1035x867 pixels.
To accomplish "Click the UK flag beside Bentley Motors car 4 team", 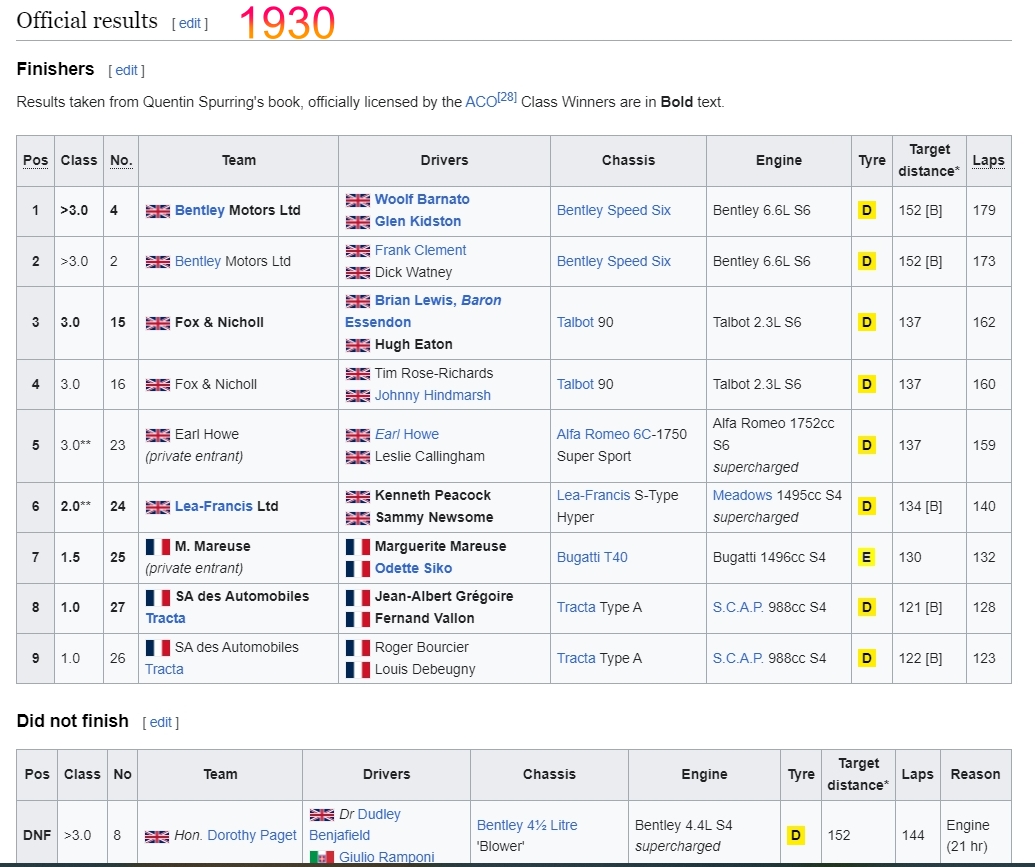I will (x=158, y=211).
